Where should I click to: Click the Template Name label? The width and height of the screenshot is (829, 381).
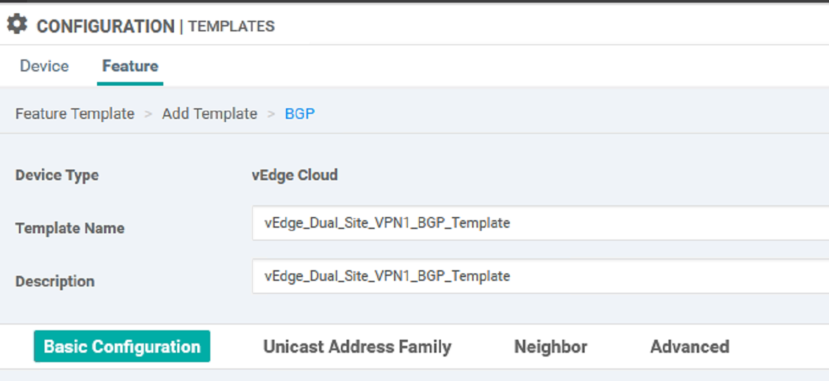tap(70, 228)
